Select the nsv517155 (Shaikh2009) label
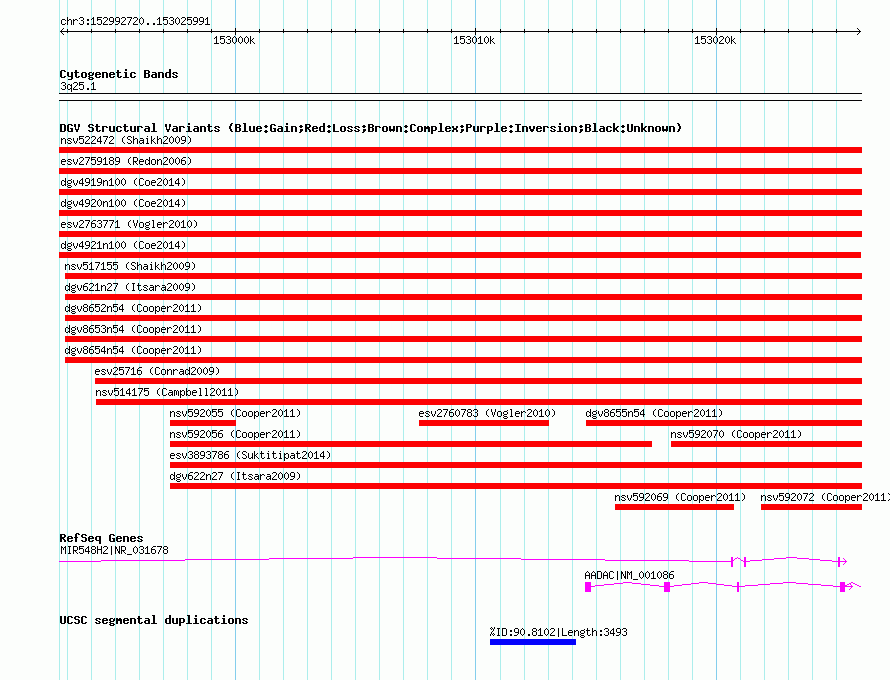The width and height of the screenshot is (890, 680). coord(130,266)
